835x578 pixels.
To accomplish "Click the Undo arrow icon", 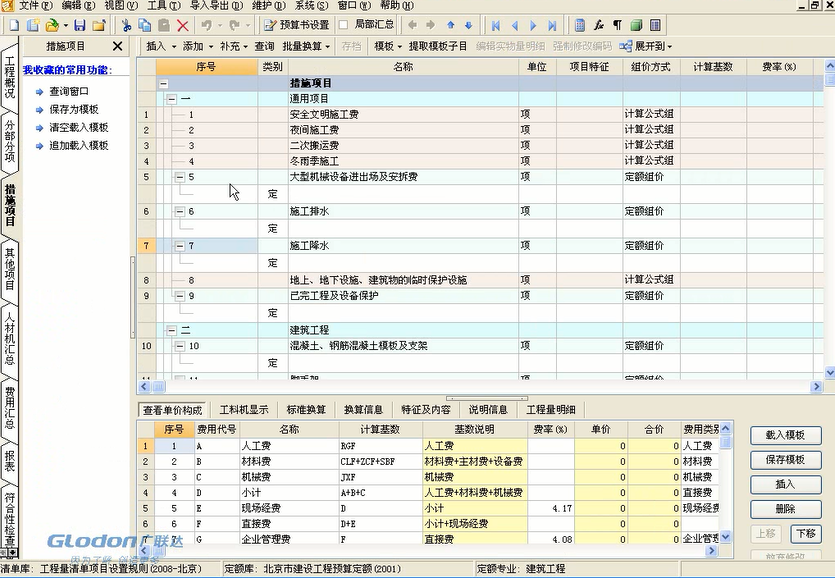I will pyautogui.click(x=206, y=25).
